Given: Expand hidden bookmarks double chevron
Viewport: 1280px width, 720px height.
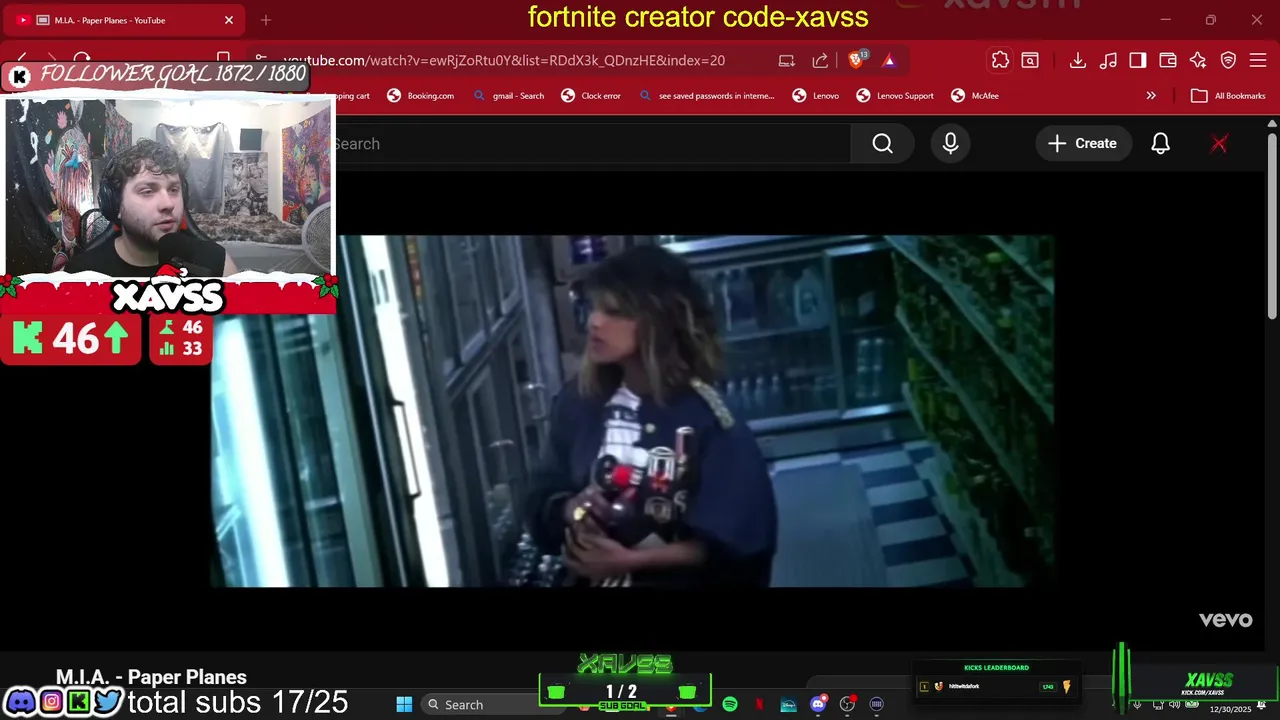Looking at the screenshot, I should 1151,96.
